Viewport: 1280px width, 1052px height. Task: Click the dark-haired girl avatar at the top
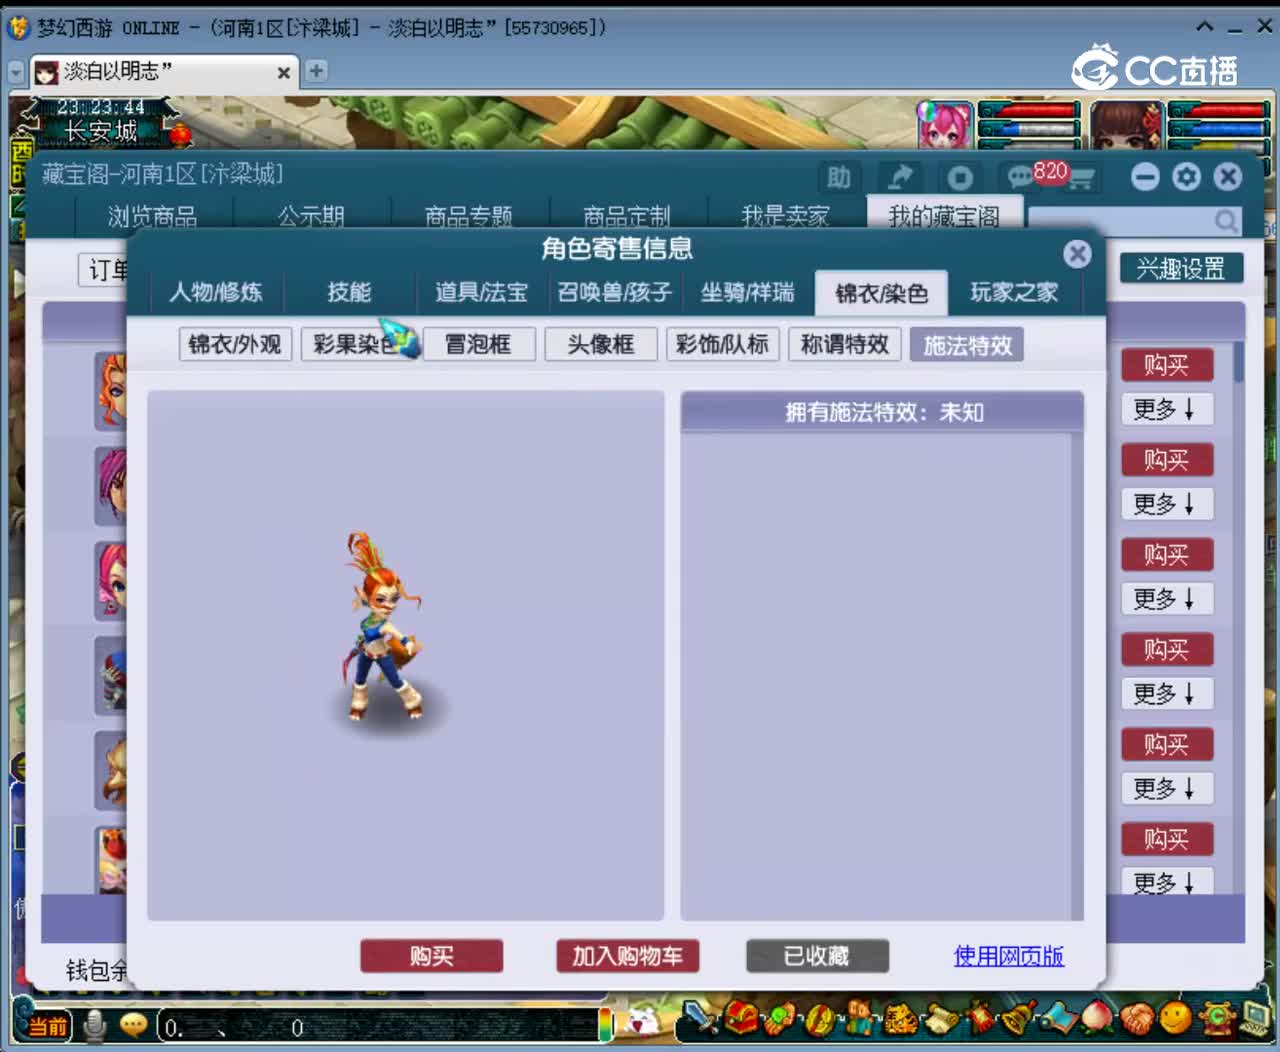coord(1128,125)
